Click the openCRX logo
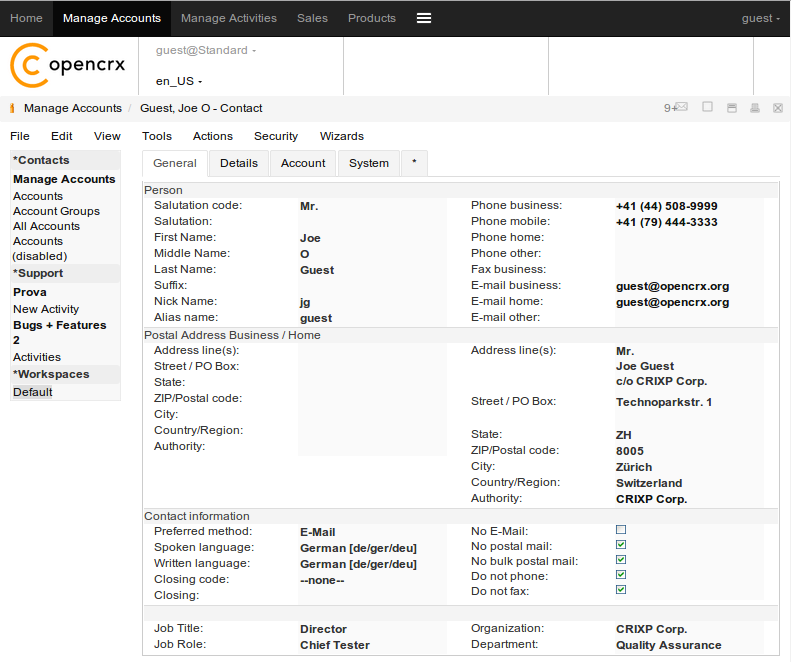This screenshot has height=662, width=791. tap(68, 65)
